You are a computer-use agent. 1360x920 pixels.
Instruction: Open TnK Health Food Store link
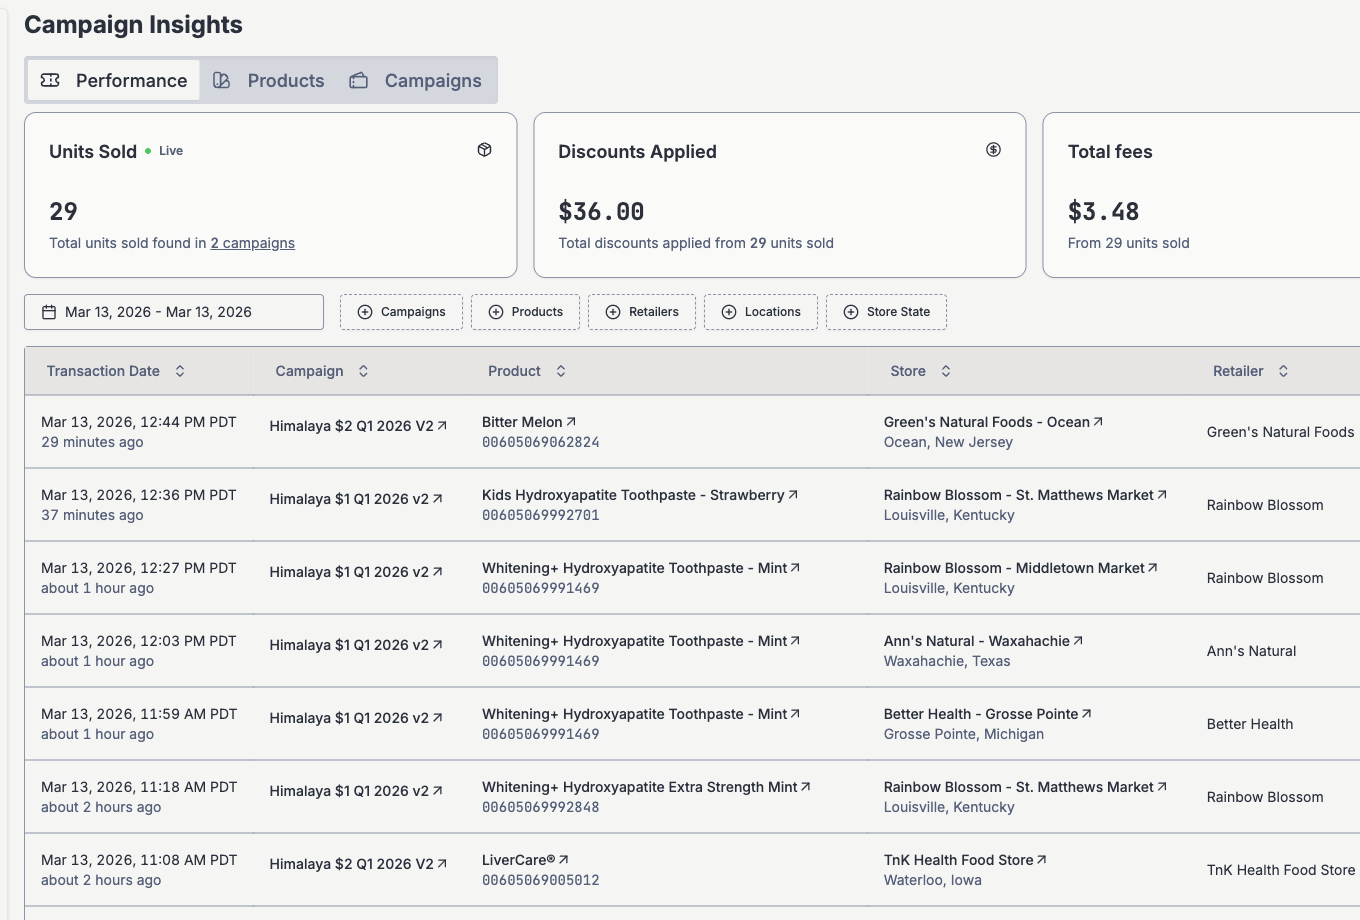tap(965, 860)
